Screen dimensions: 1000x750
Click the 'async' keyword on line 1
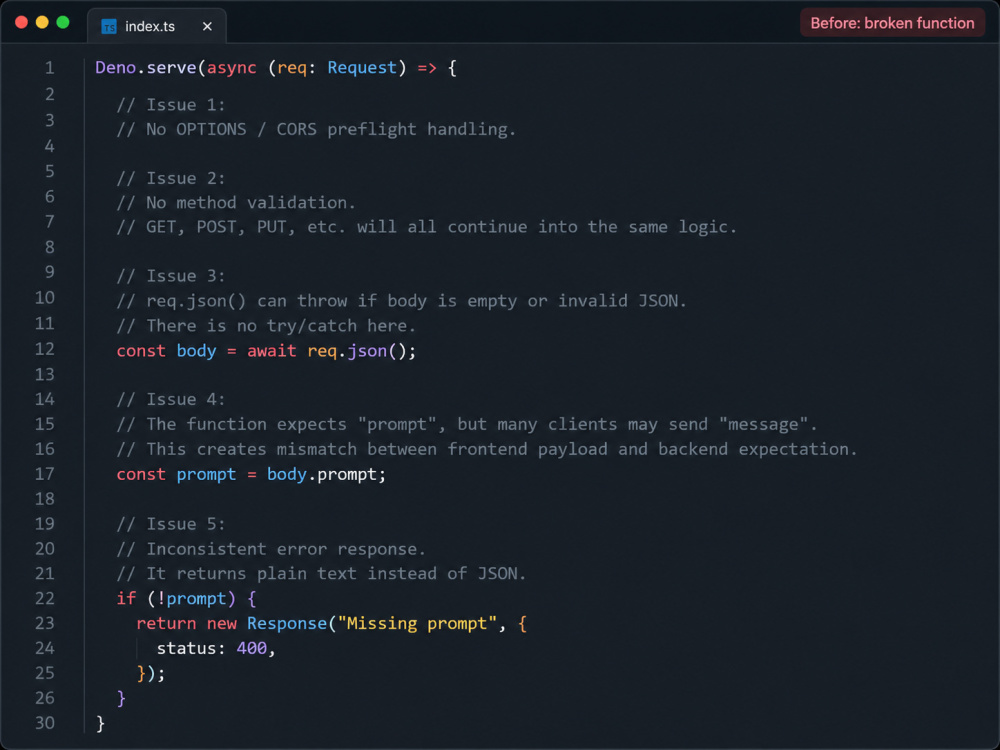231,68
